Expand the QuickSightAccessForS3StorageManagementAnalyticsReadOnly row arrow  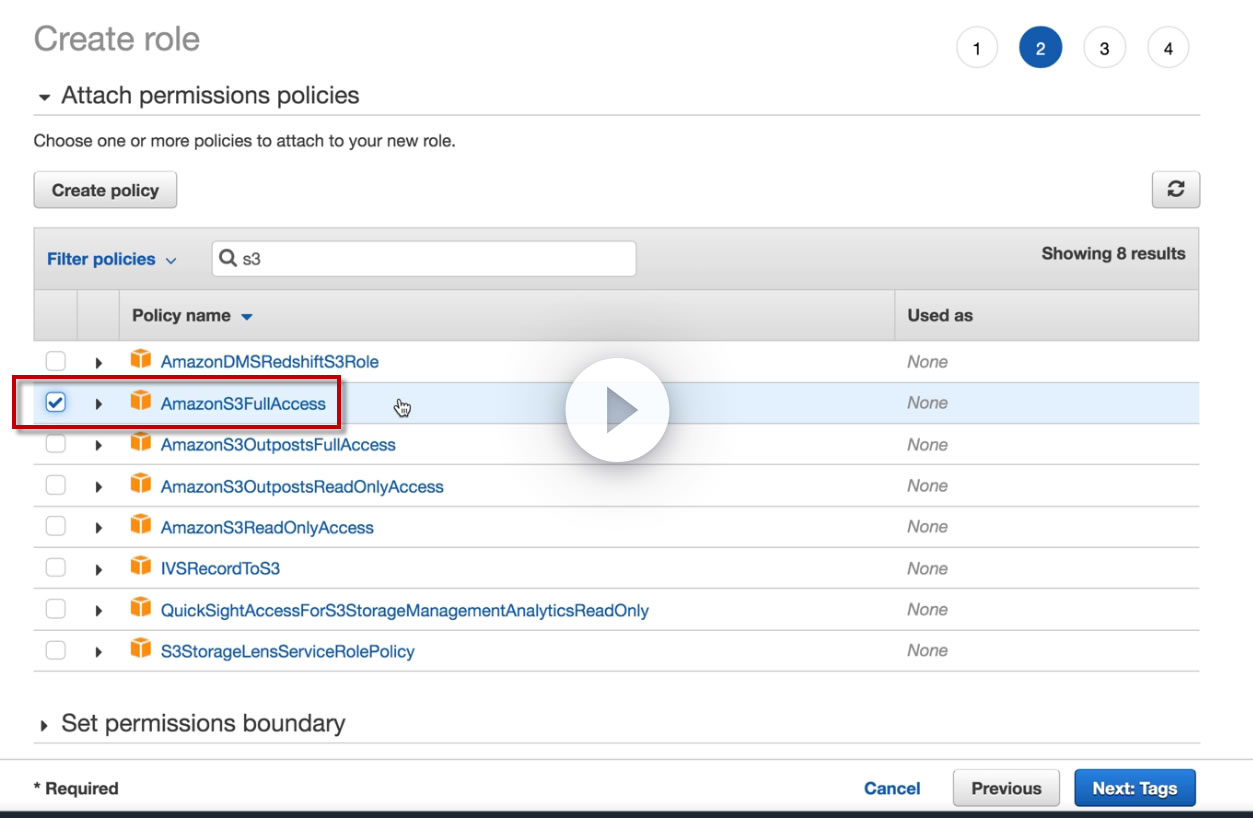pyautogui.click(x=98, y=611)
